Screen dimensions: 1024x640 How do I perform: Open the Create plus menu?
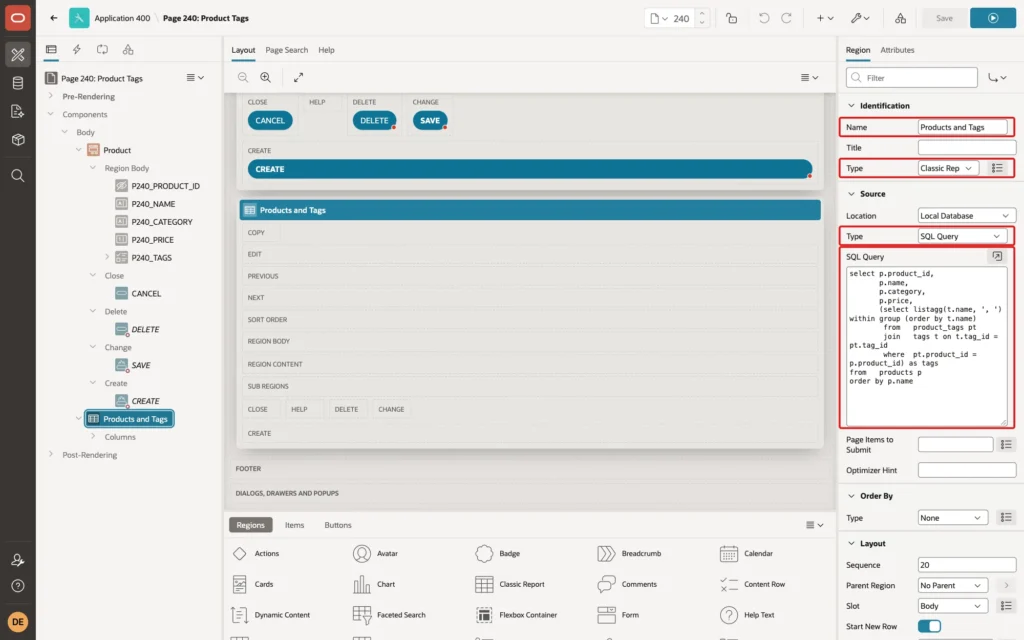(x=825, y=18)
